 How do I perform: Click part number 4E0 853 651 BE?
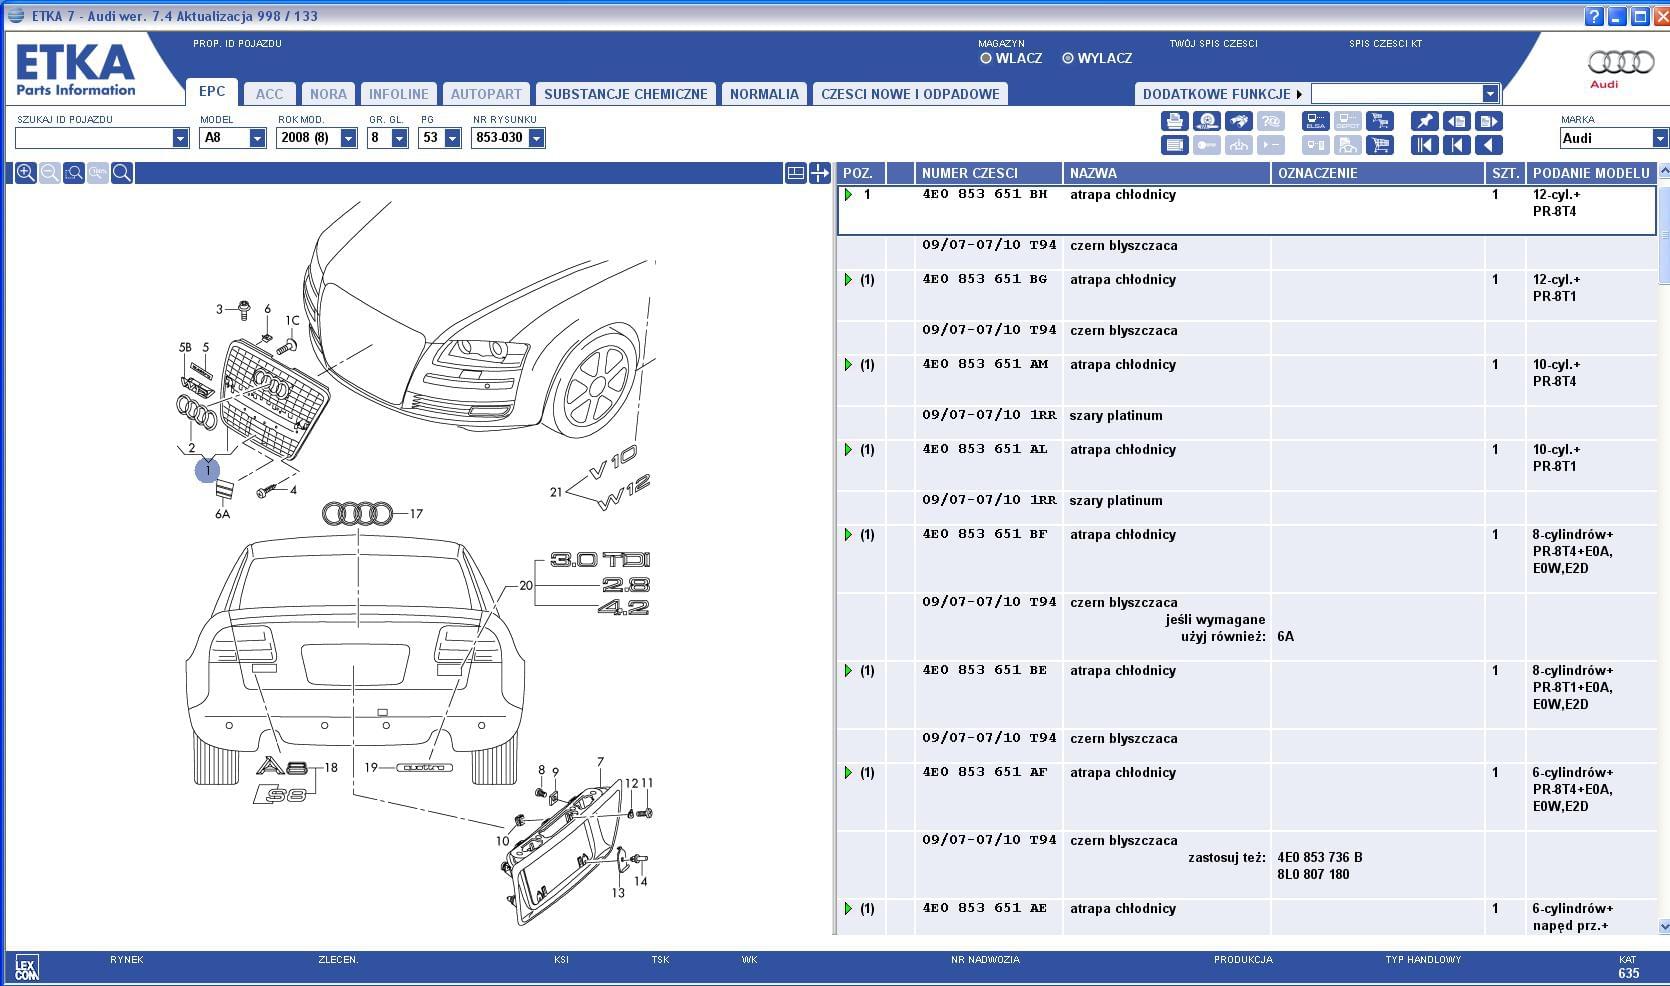(x=984, y=670)
